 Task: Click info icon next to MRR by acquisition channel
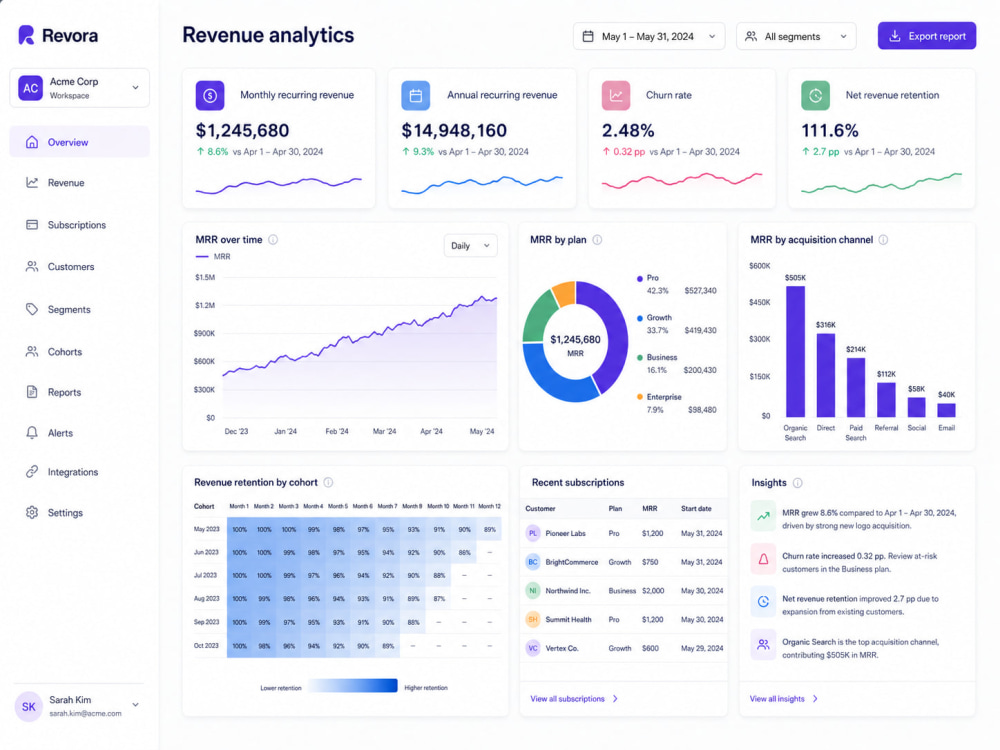883,240
